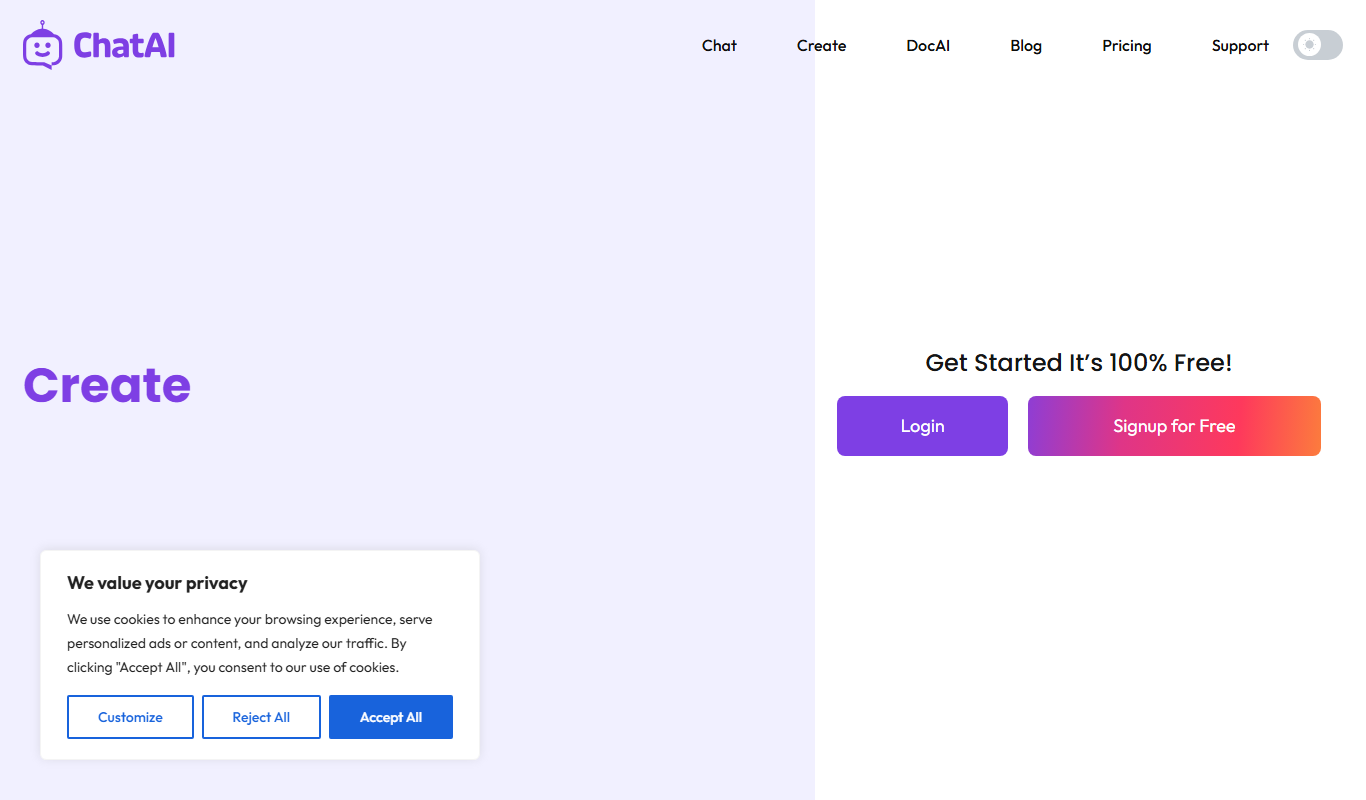Click the cookie description paragraph
Viewport: 1366px width, 800px height.
coord(250,643)
